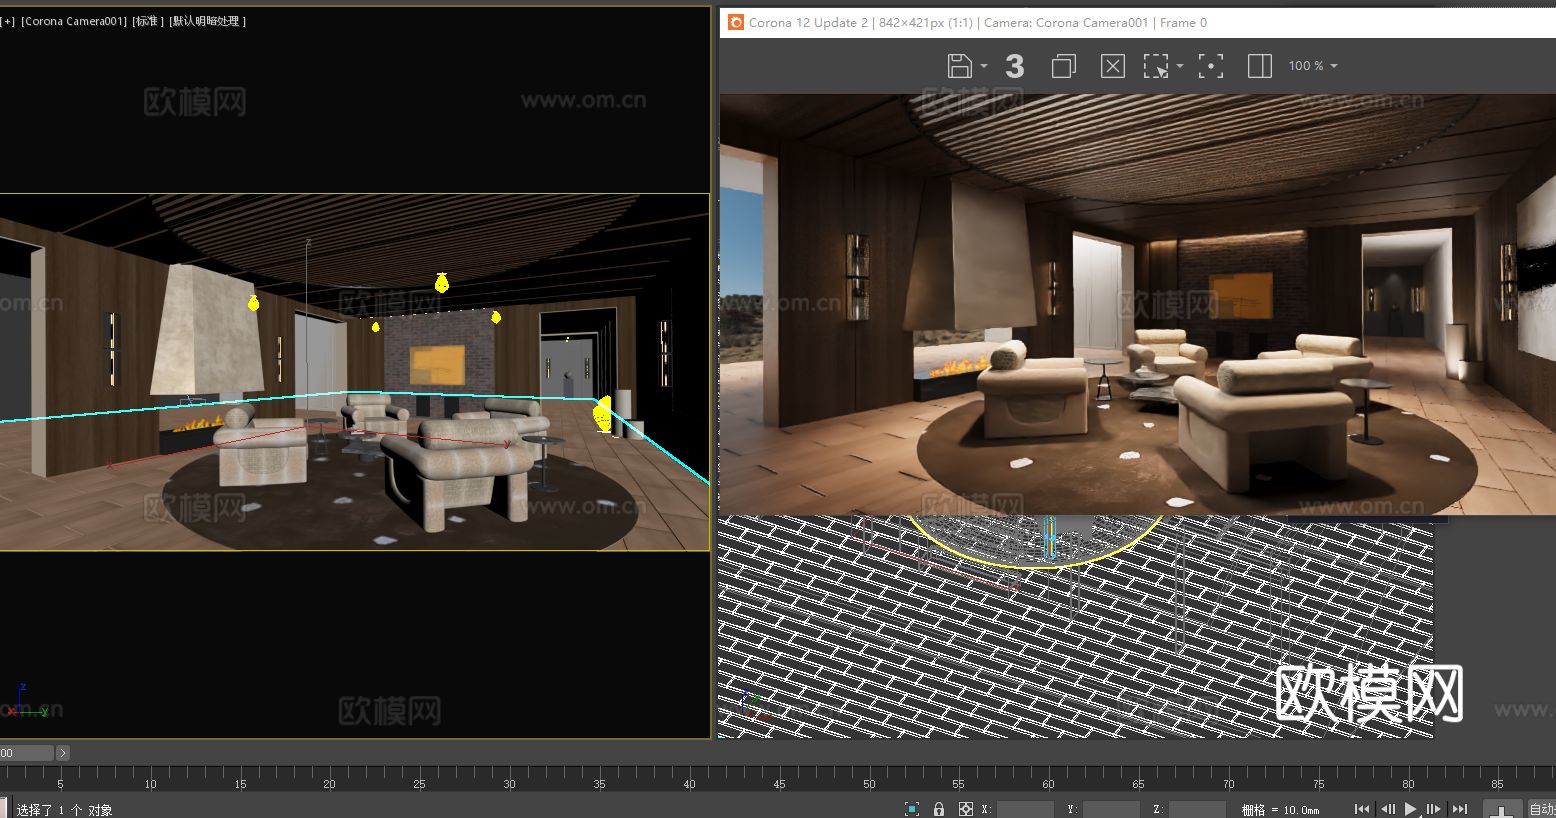Viewport: 1556px width, 818px height.
Task: Open the [默认明暗处理] viewport menu
Action: 208,21
